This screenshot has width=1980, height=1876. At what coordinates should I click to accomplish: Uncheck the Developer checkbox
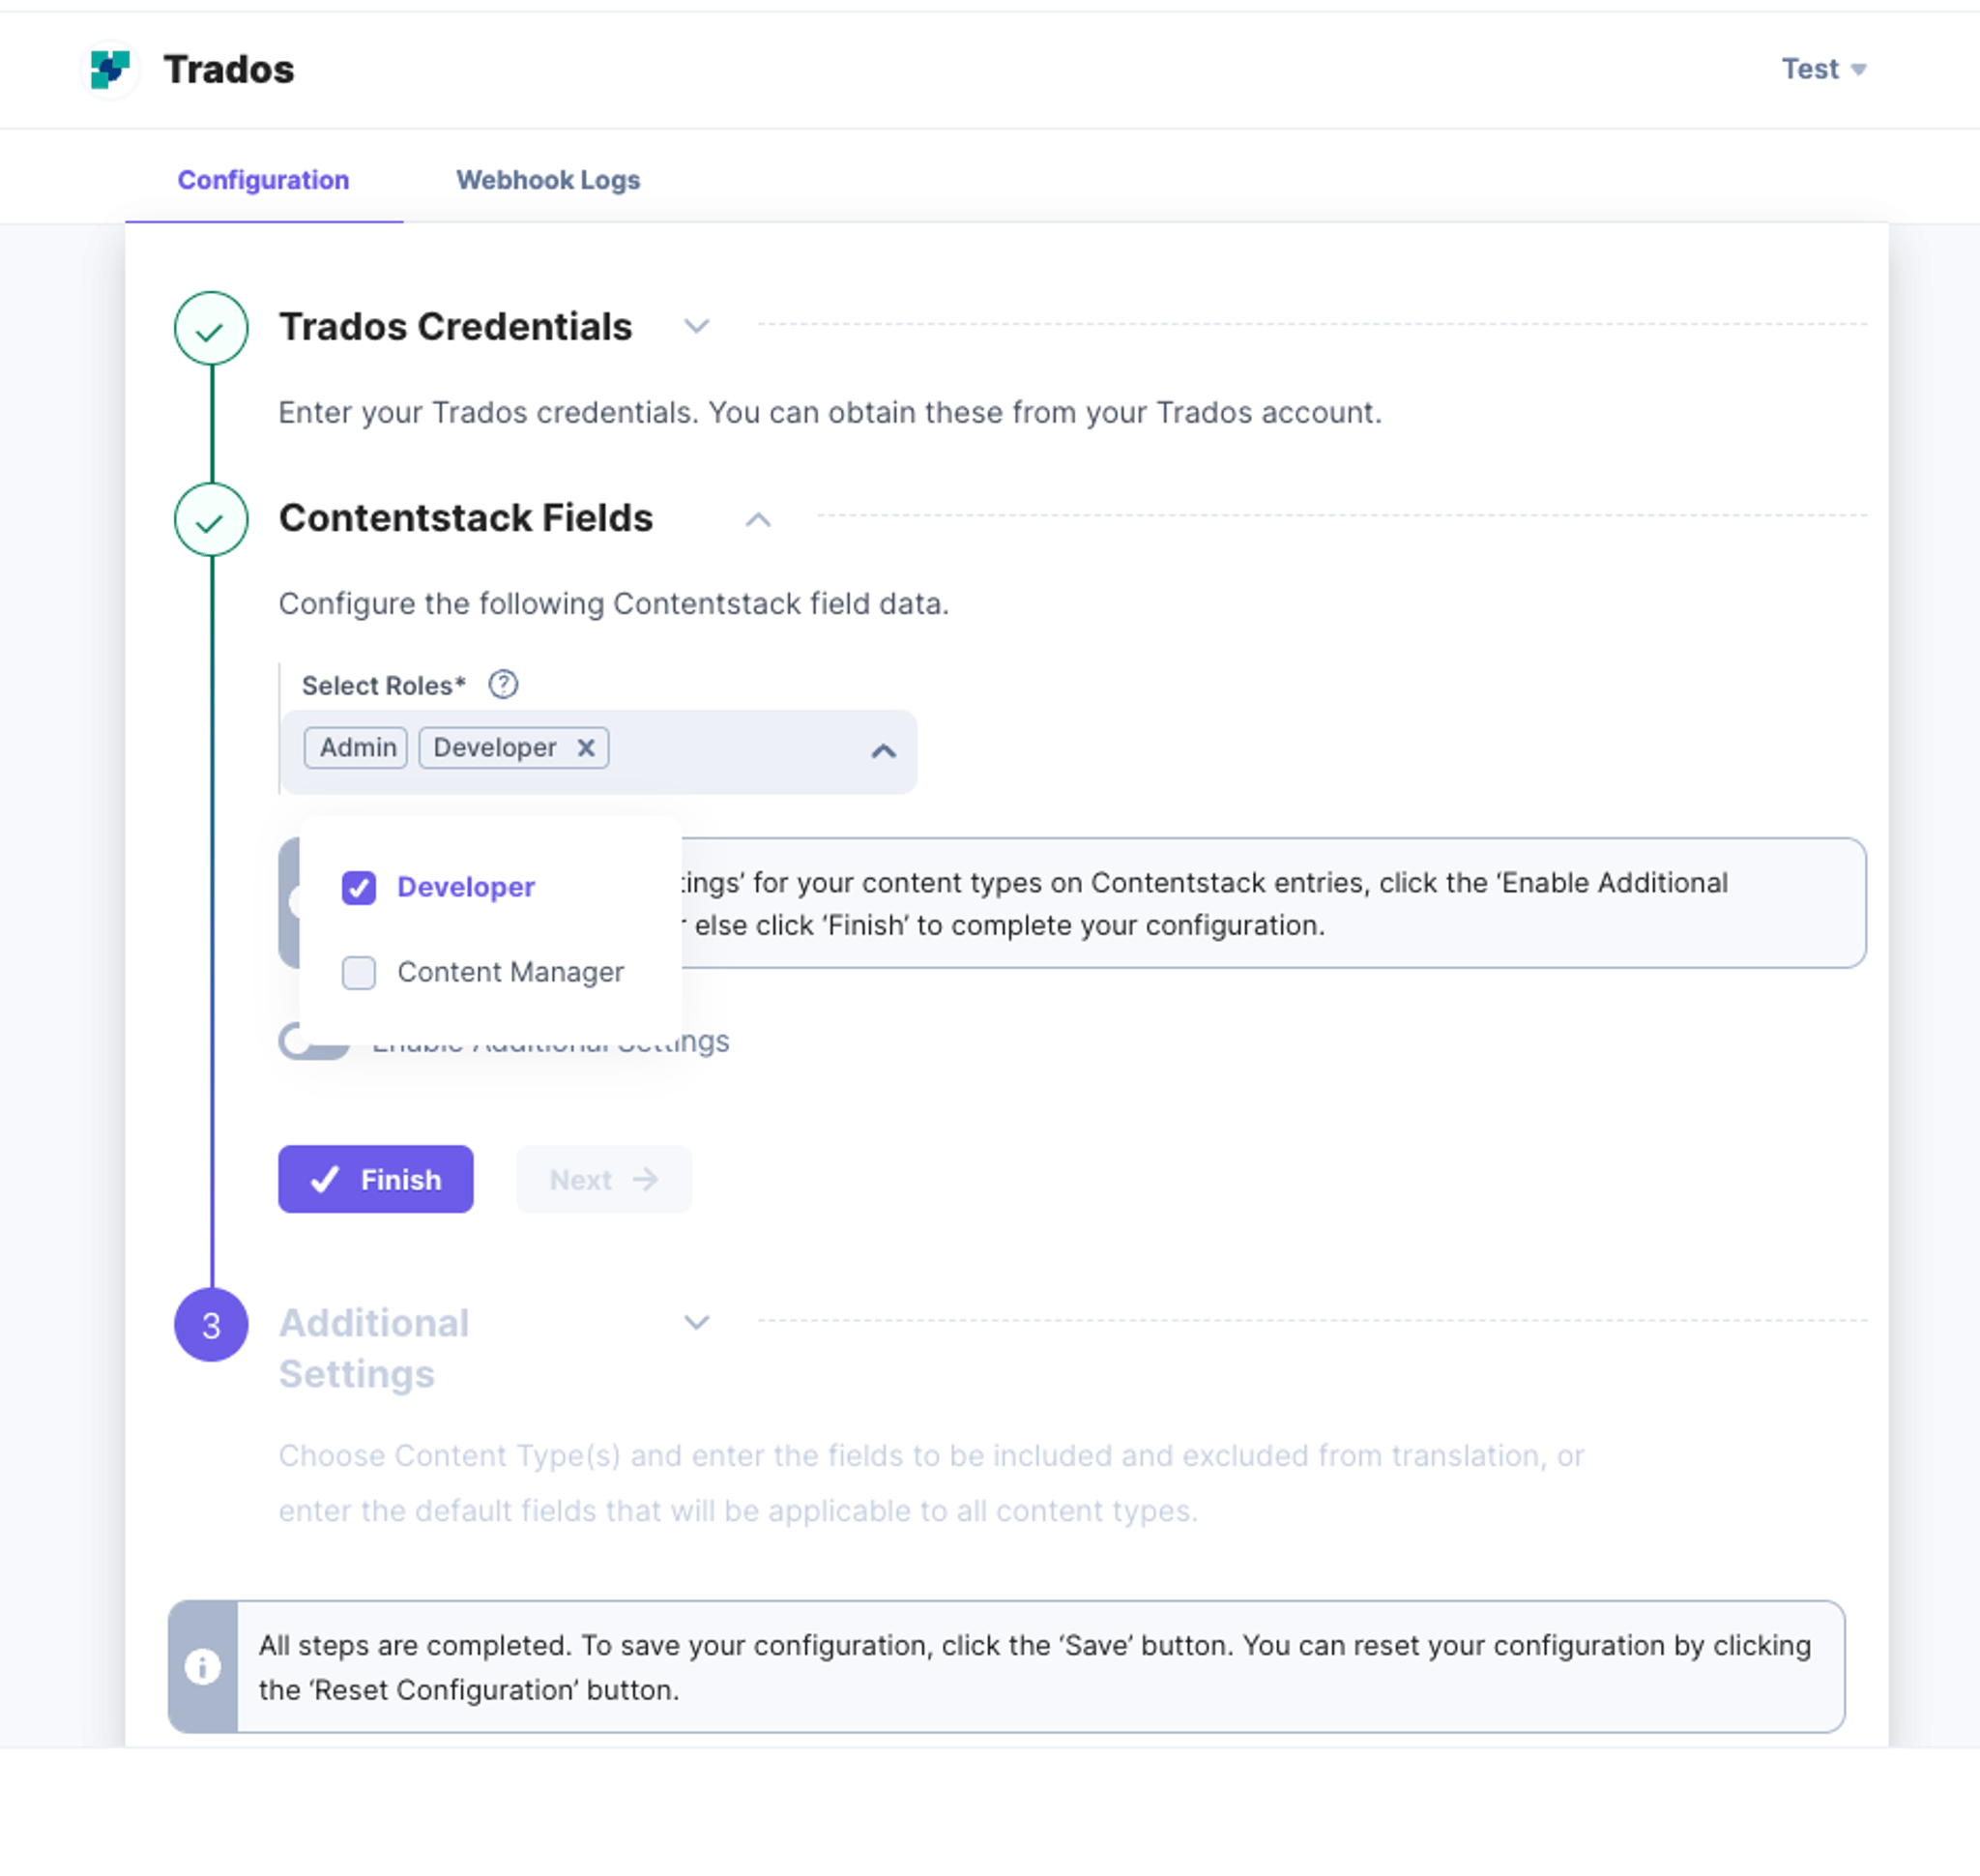(x=359, y=887)
